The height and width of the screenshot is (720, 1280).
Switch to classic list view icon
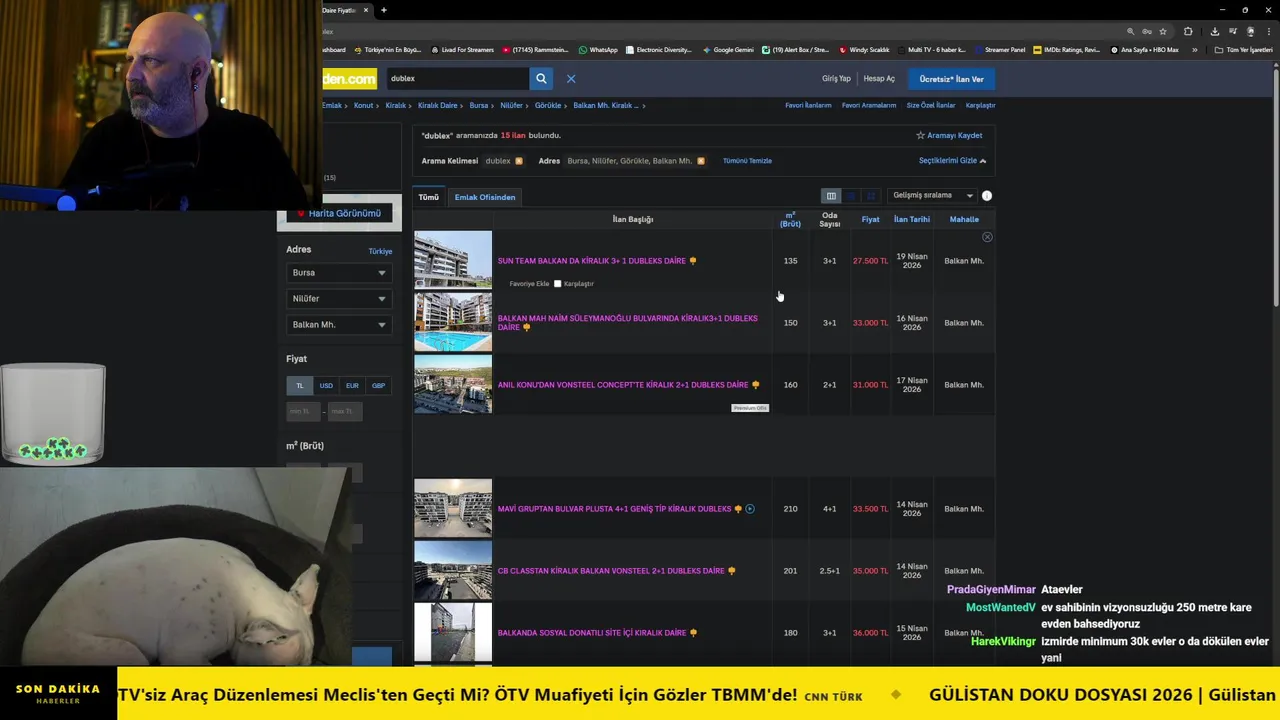pos(831,196)
